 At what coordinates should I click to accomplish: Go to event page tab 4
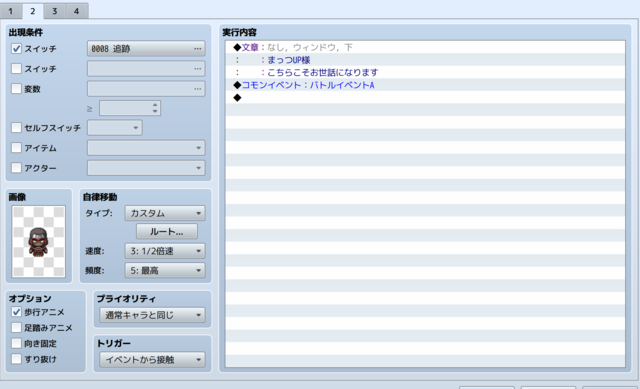point(77,11)
